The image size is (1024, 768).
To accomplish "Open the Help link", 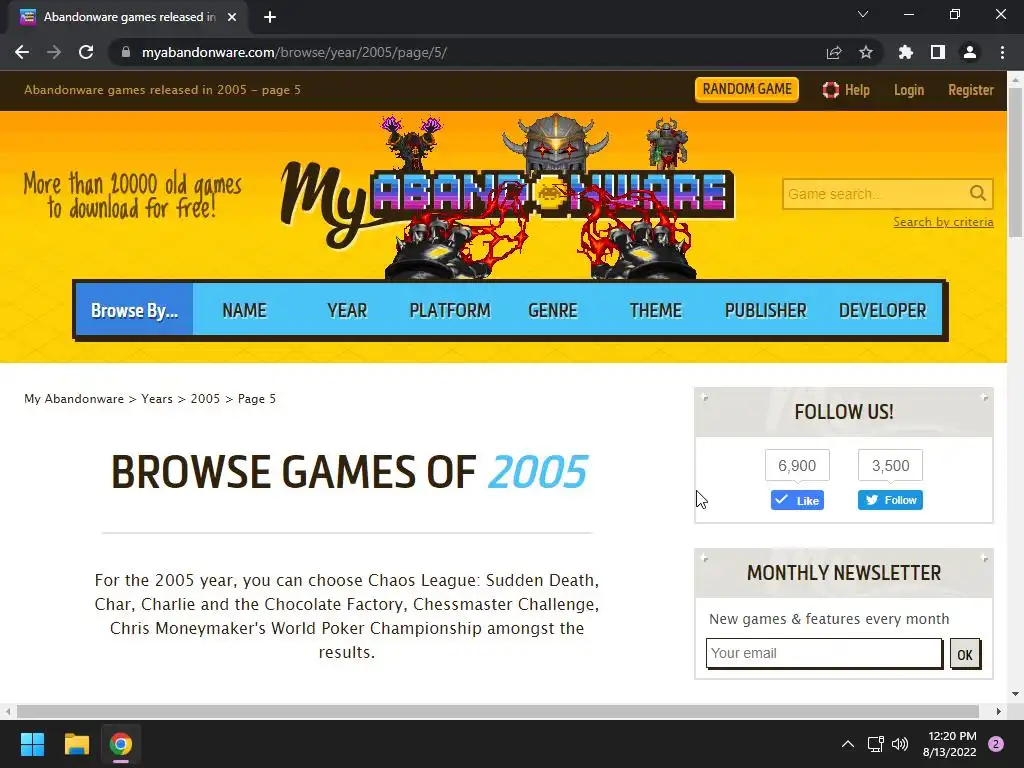I will (846, 89).
